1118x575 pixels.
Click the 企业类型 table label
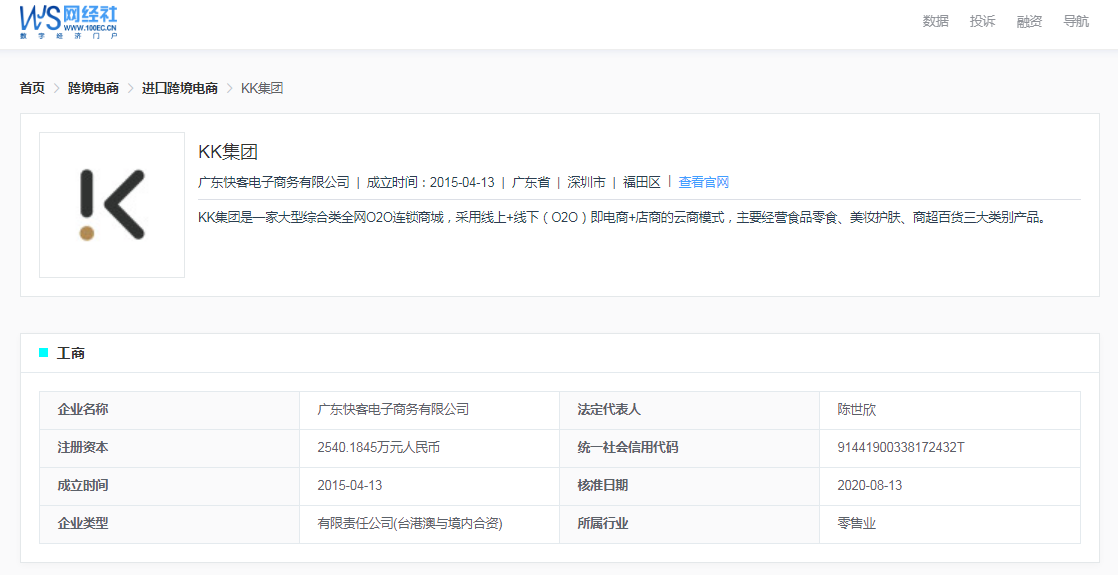[83, 523]
